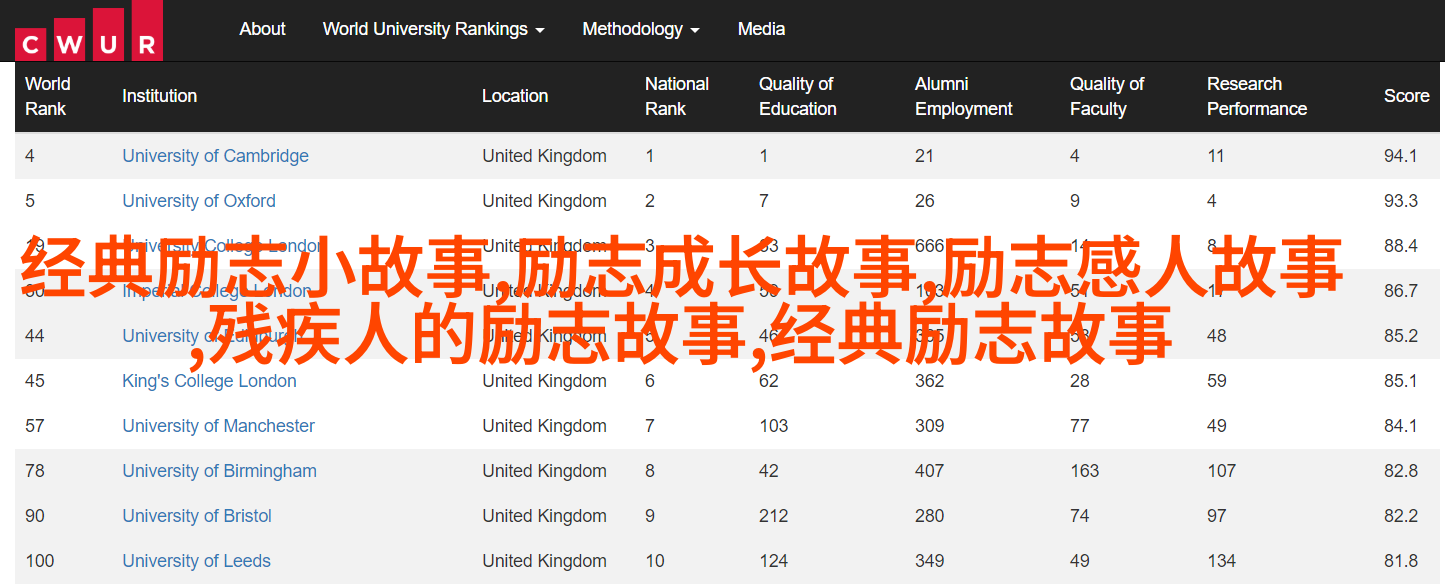
Task: Click Birmingham's research performance value 107
Action: pos(1222,471)
